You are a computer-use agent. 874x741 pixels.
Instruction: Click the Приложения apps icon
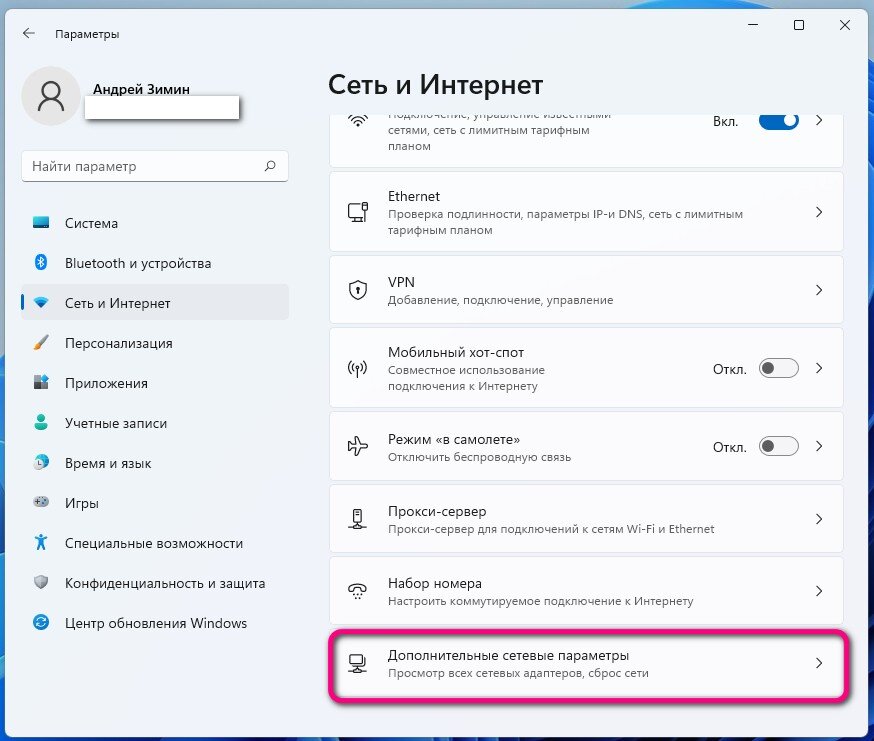point(41,382)
